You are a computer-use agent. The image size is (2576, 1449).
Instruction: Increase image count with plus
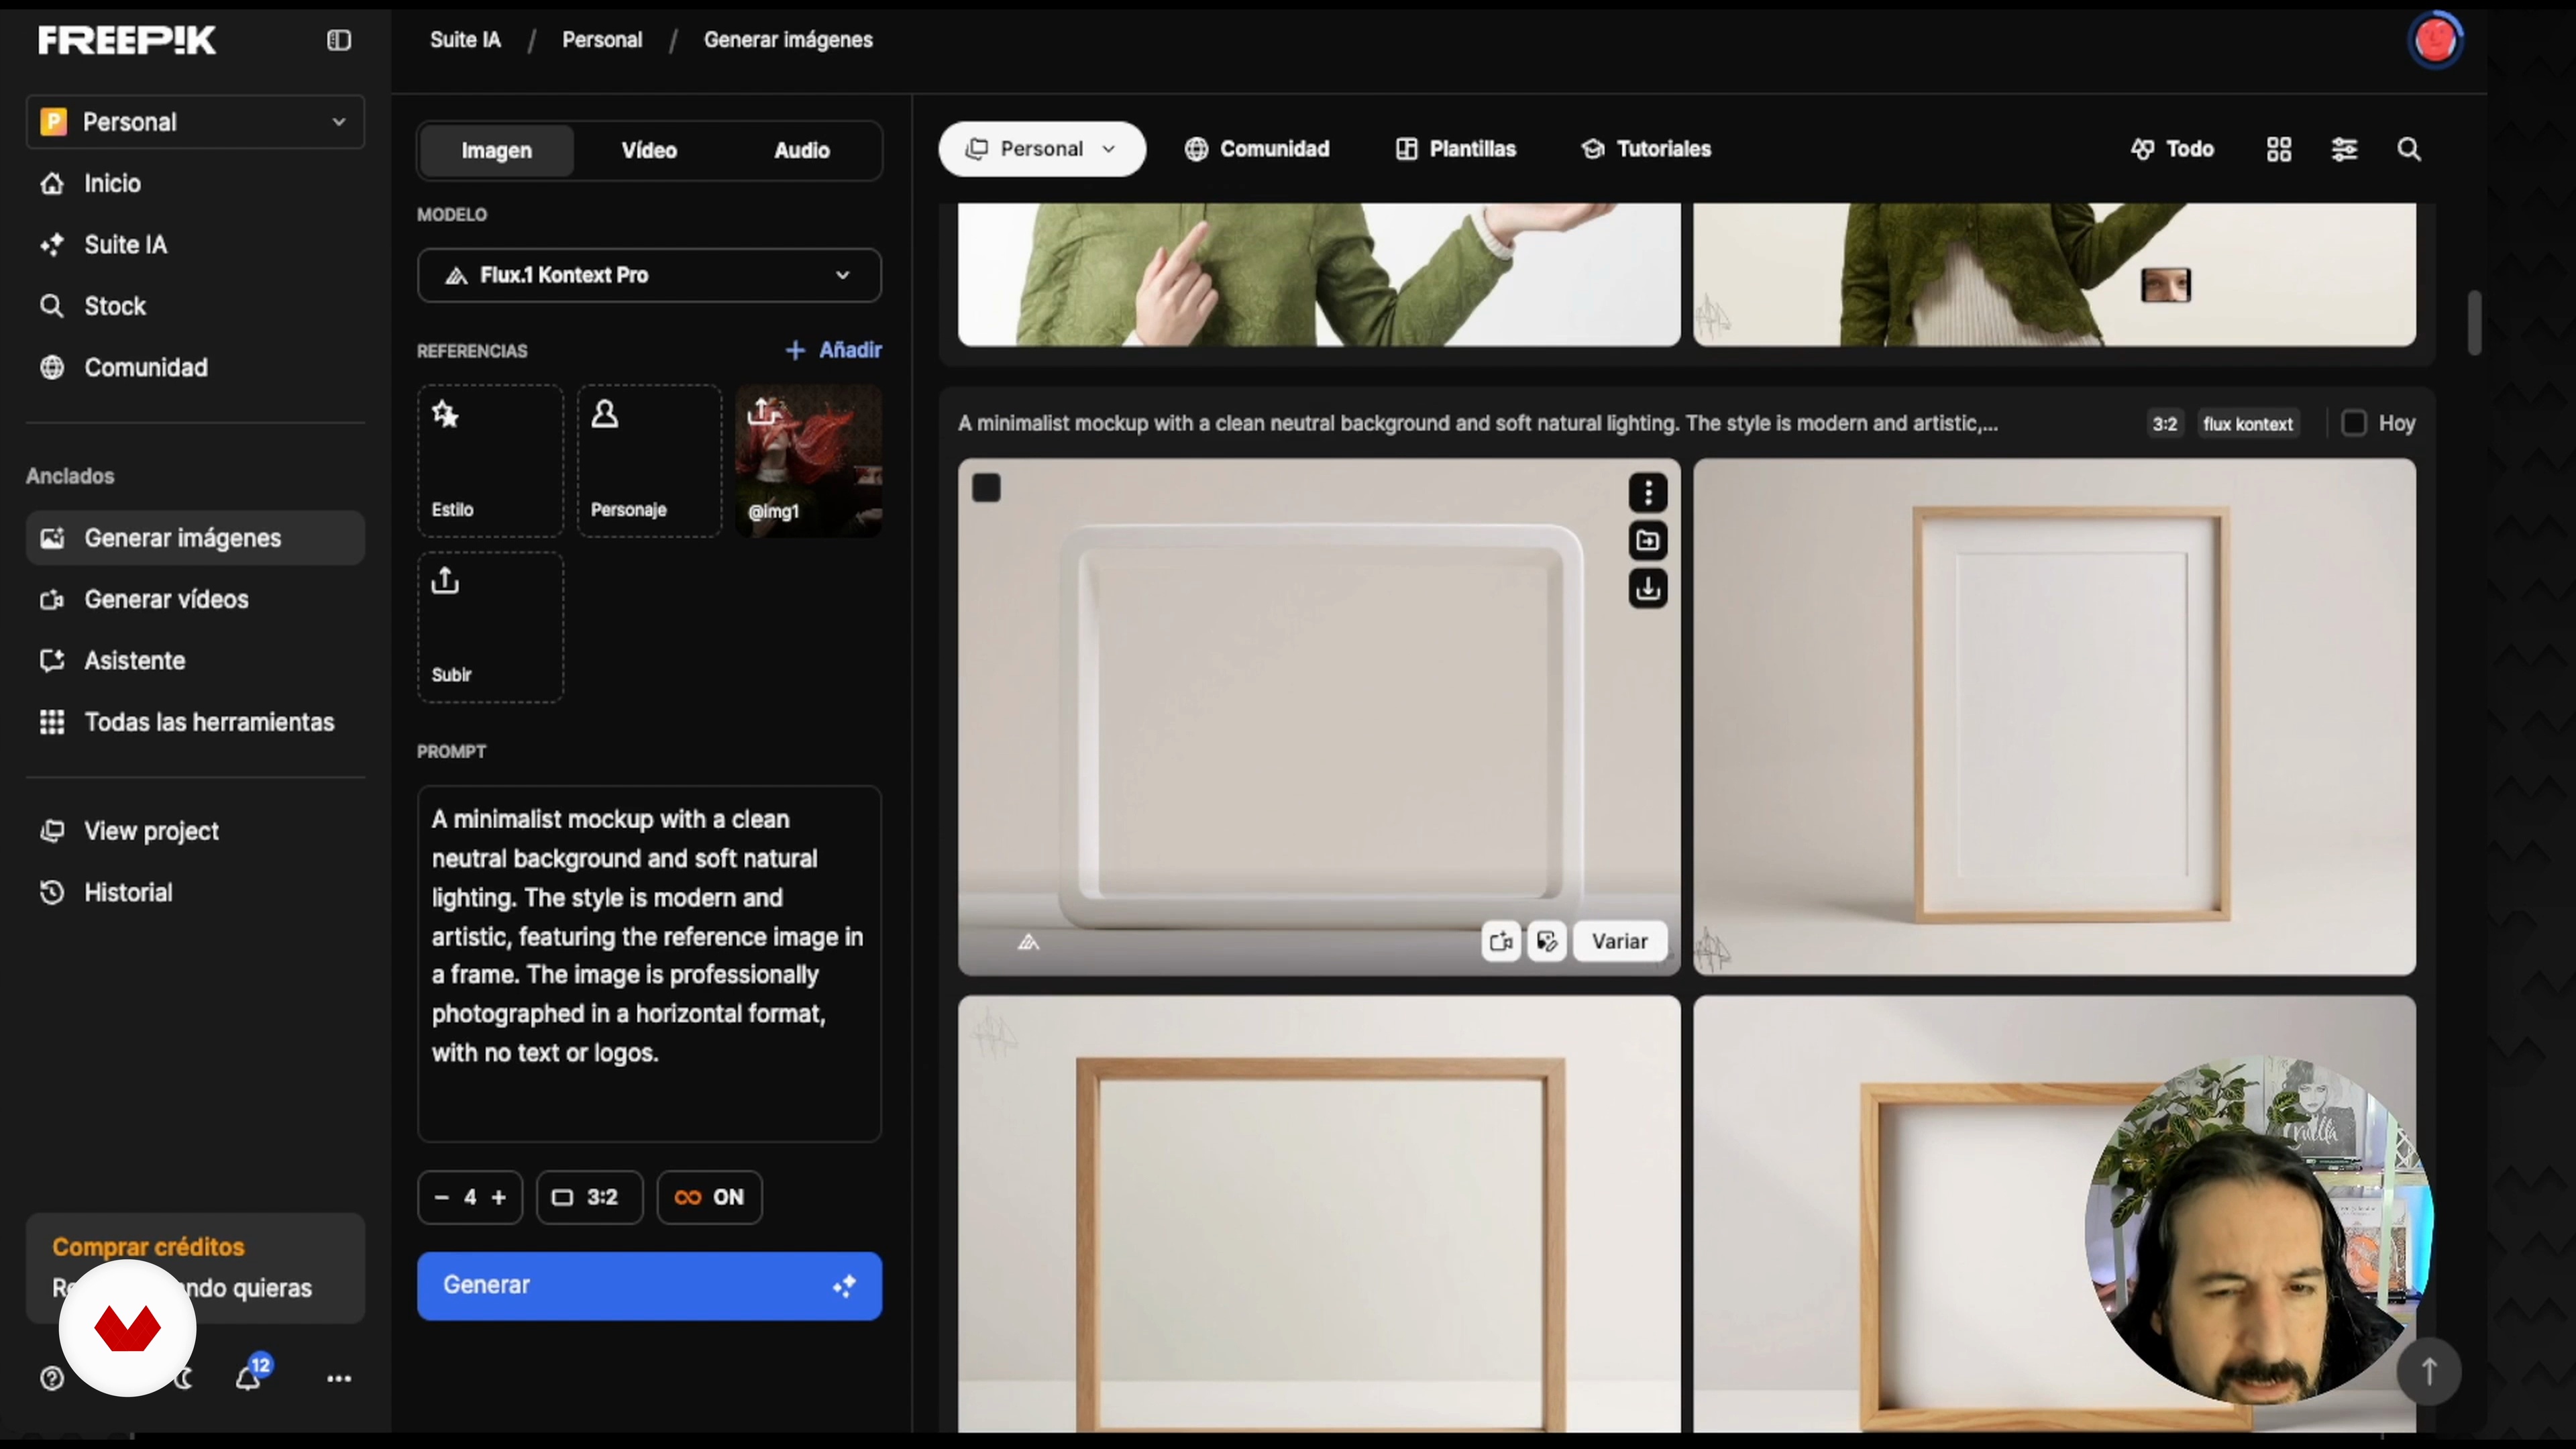(x=498, y=1197)
